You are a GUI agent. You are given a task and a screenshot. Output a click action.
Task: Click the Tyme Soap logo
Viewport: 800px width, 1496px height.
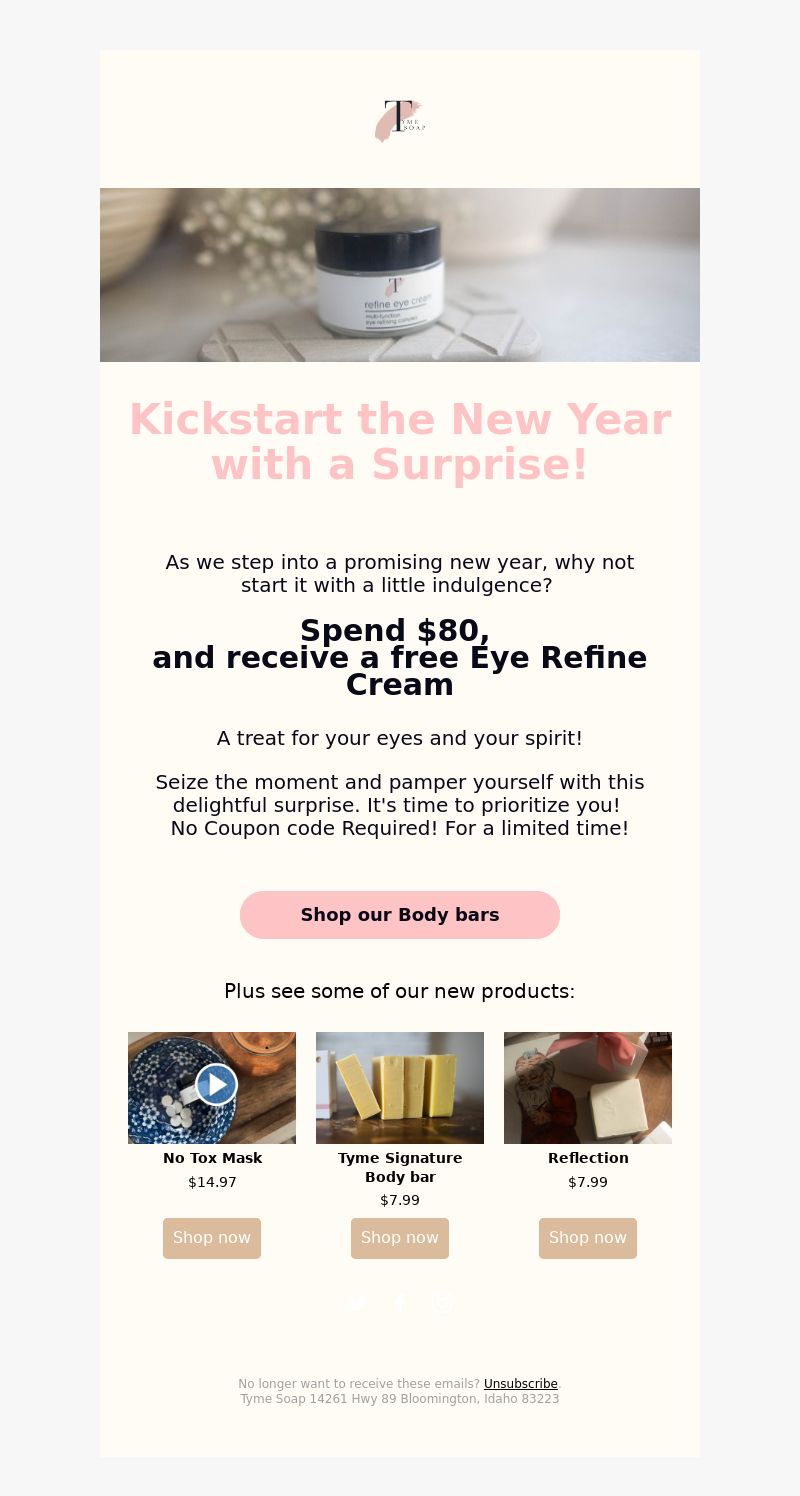pos(400,120)
